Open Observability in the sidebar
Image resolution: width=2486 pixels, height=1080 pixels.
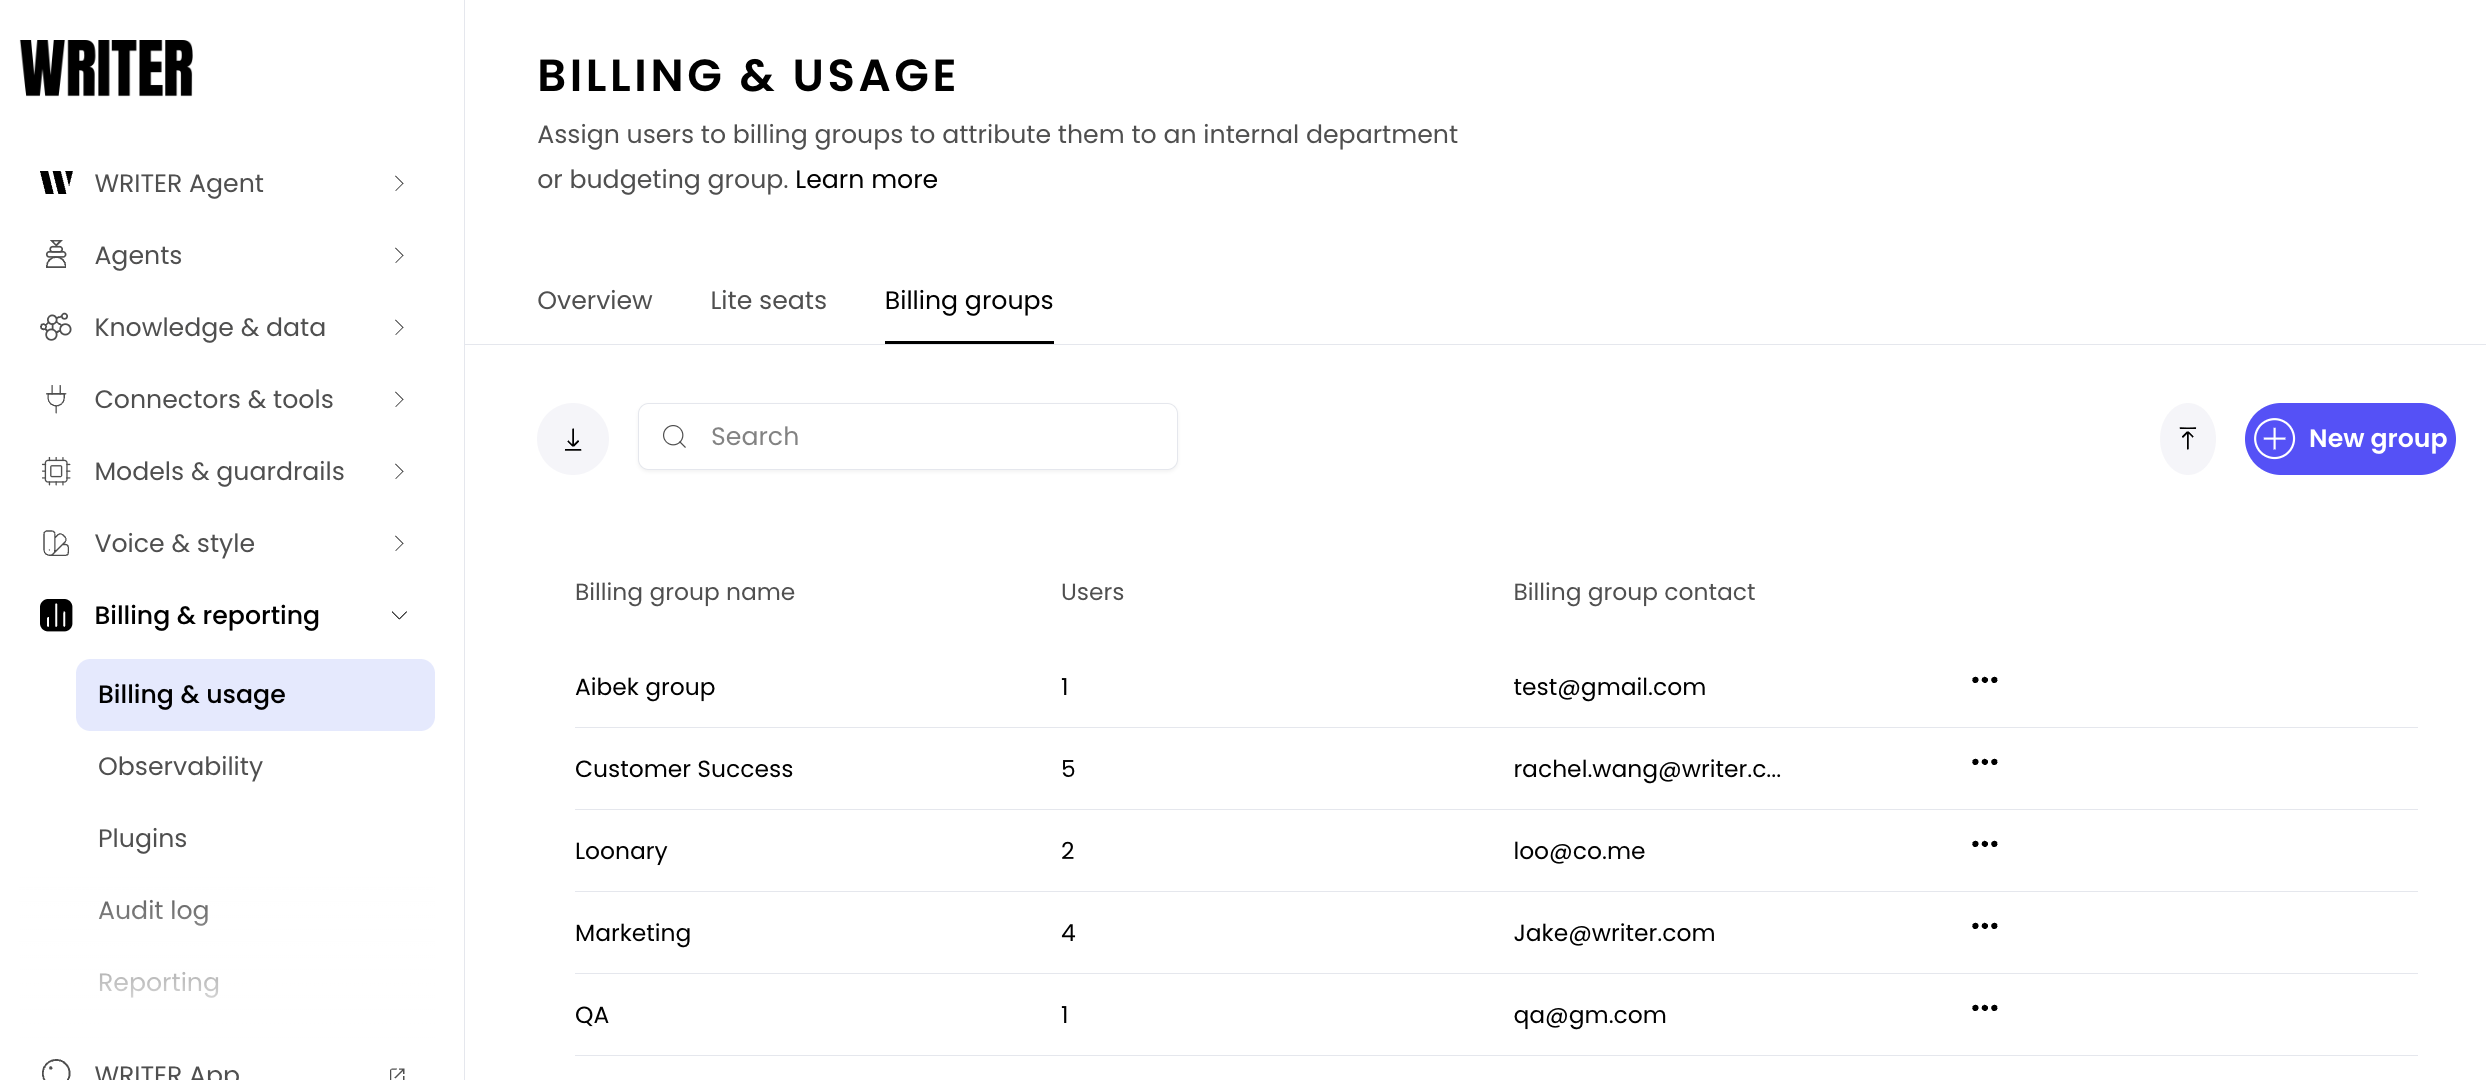180,767
